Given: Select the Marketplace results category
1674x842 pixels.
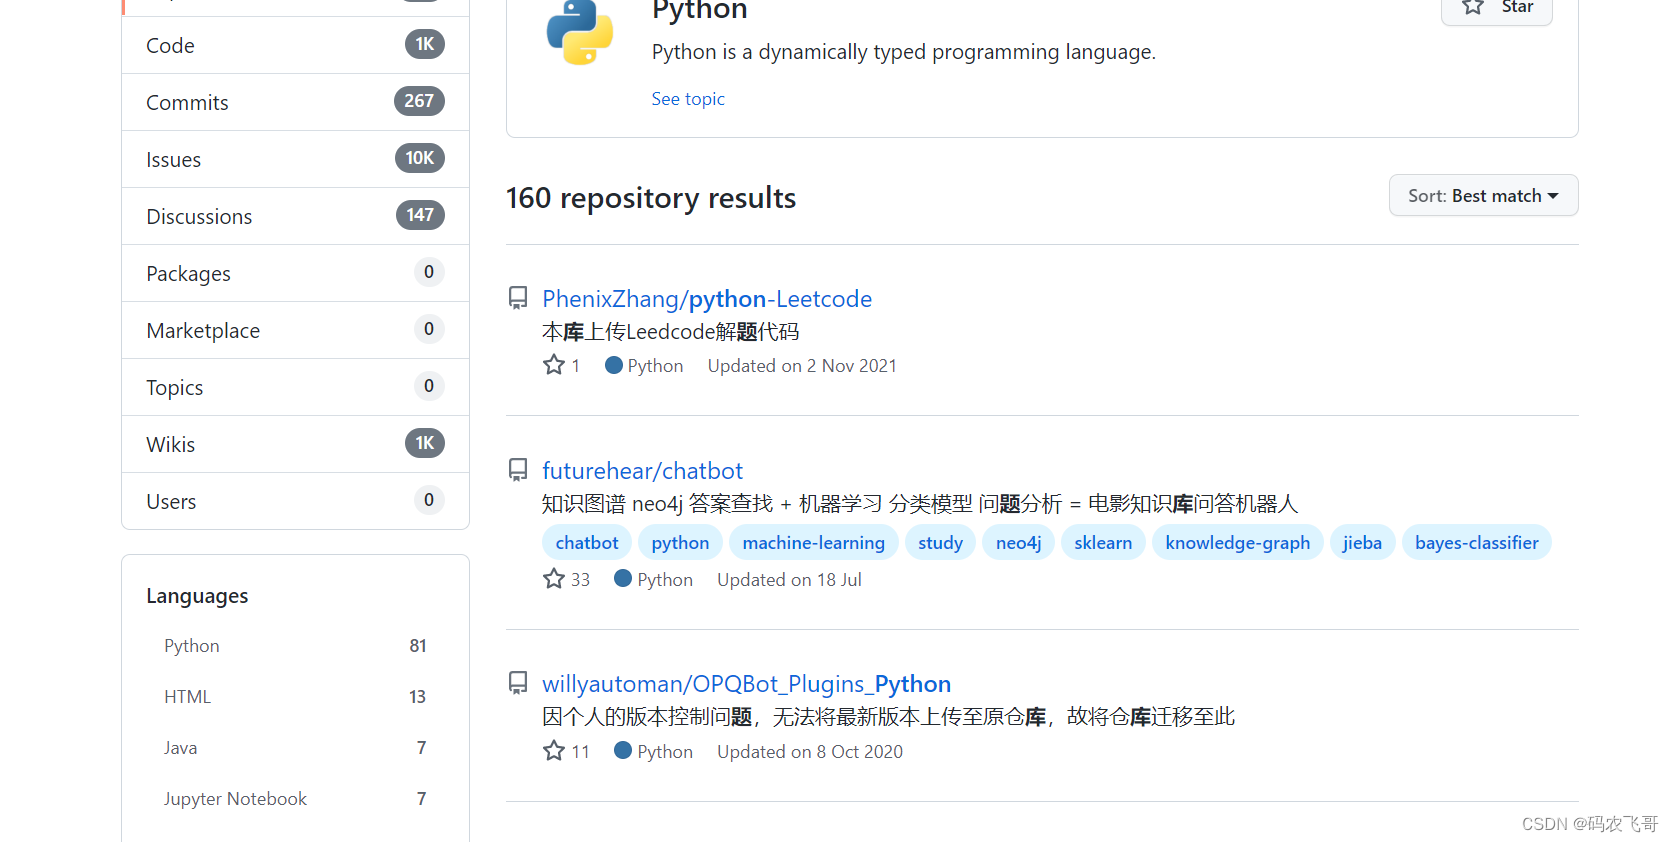Looking at the screenshot, I should tap(295, 330).
